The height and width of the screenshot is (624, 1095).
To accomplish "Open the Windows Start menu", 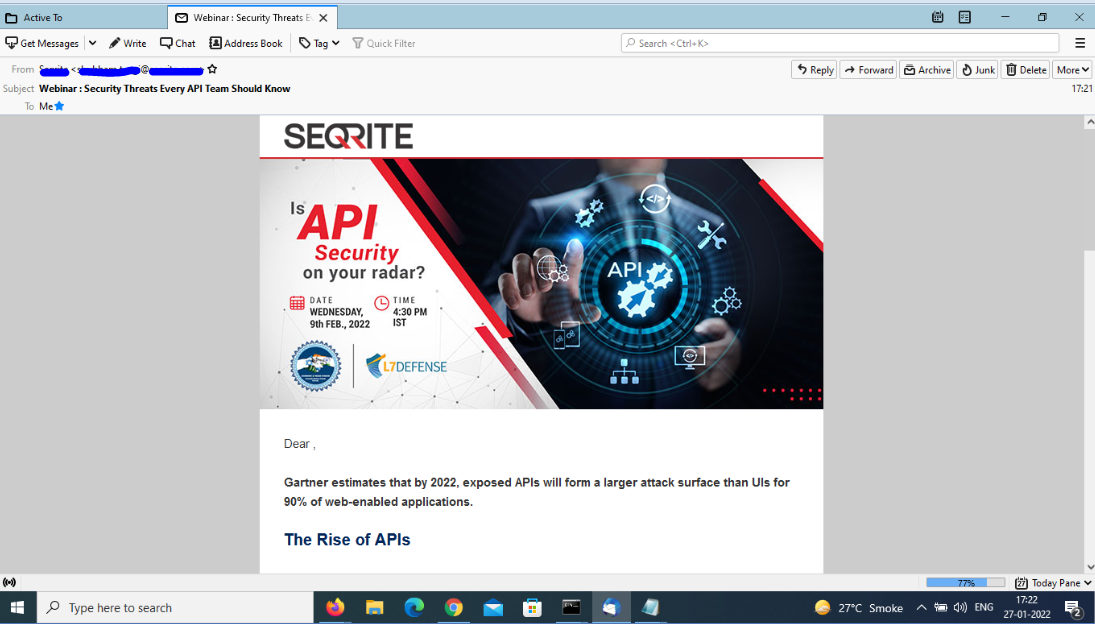I will click(x=17, y=607).
